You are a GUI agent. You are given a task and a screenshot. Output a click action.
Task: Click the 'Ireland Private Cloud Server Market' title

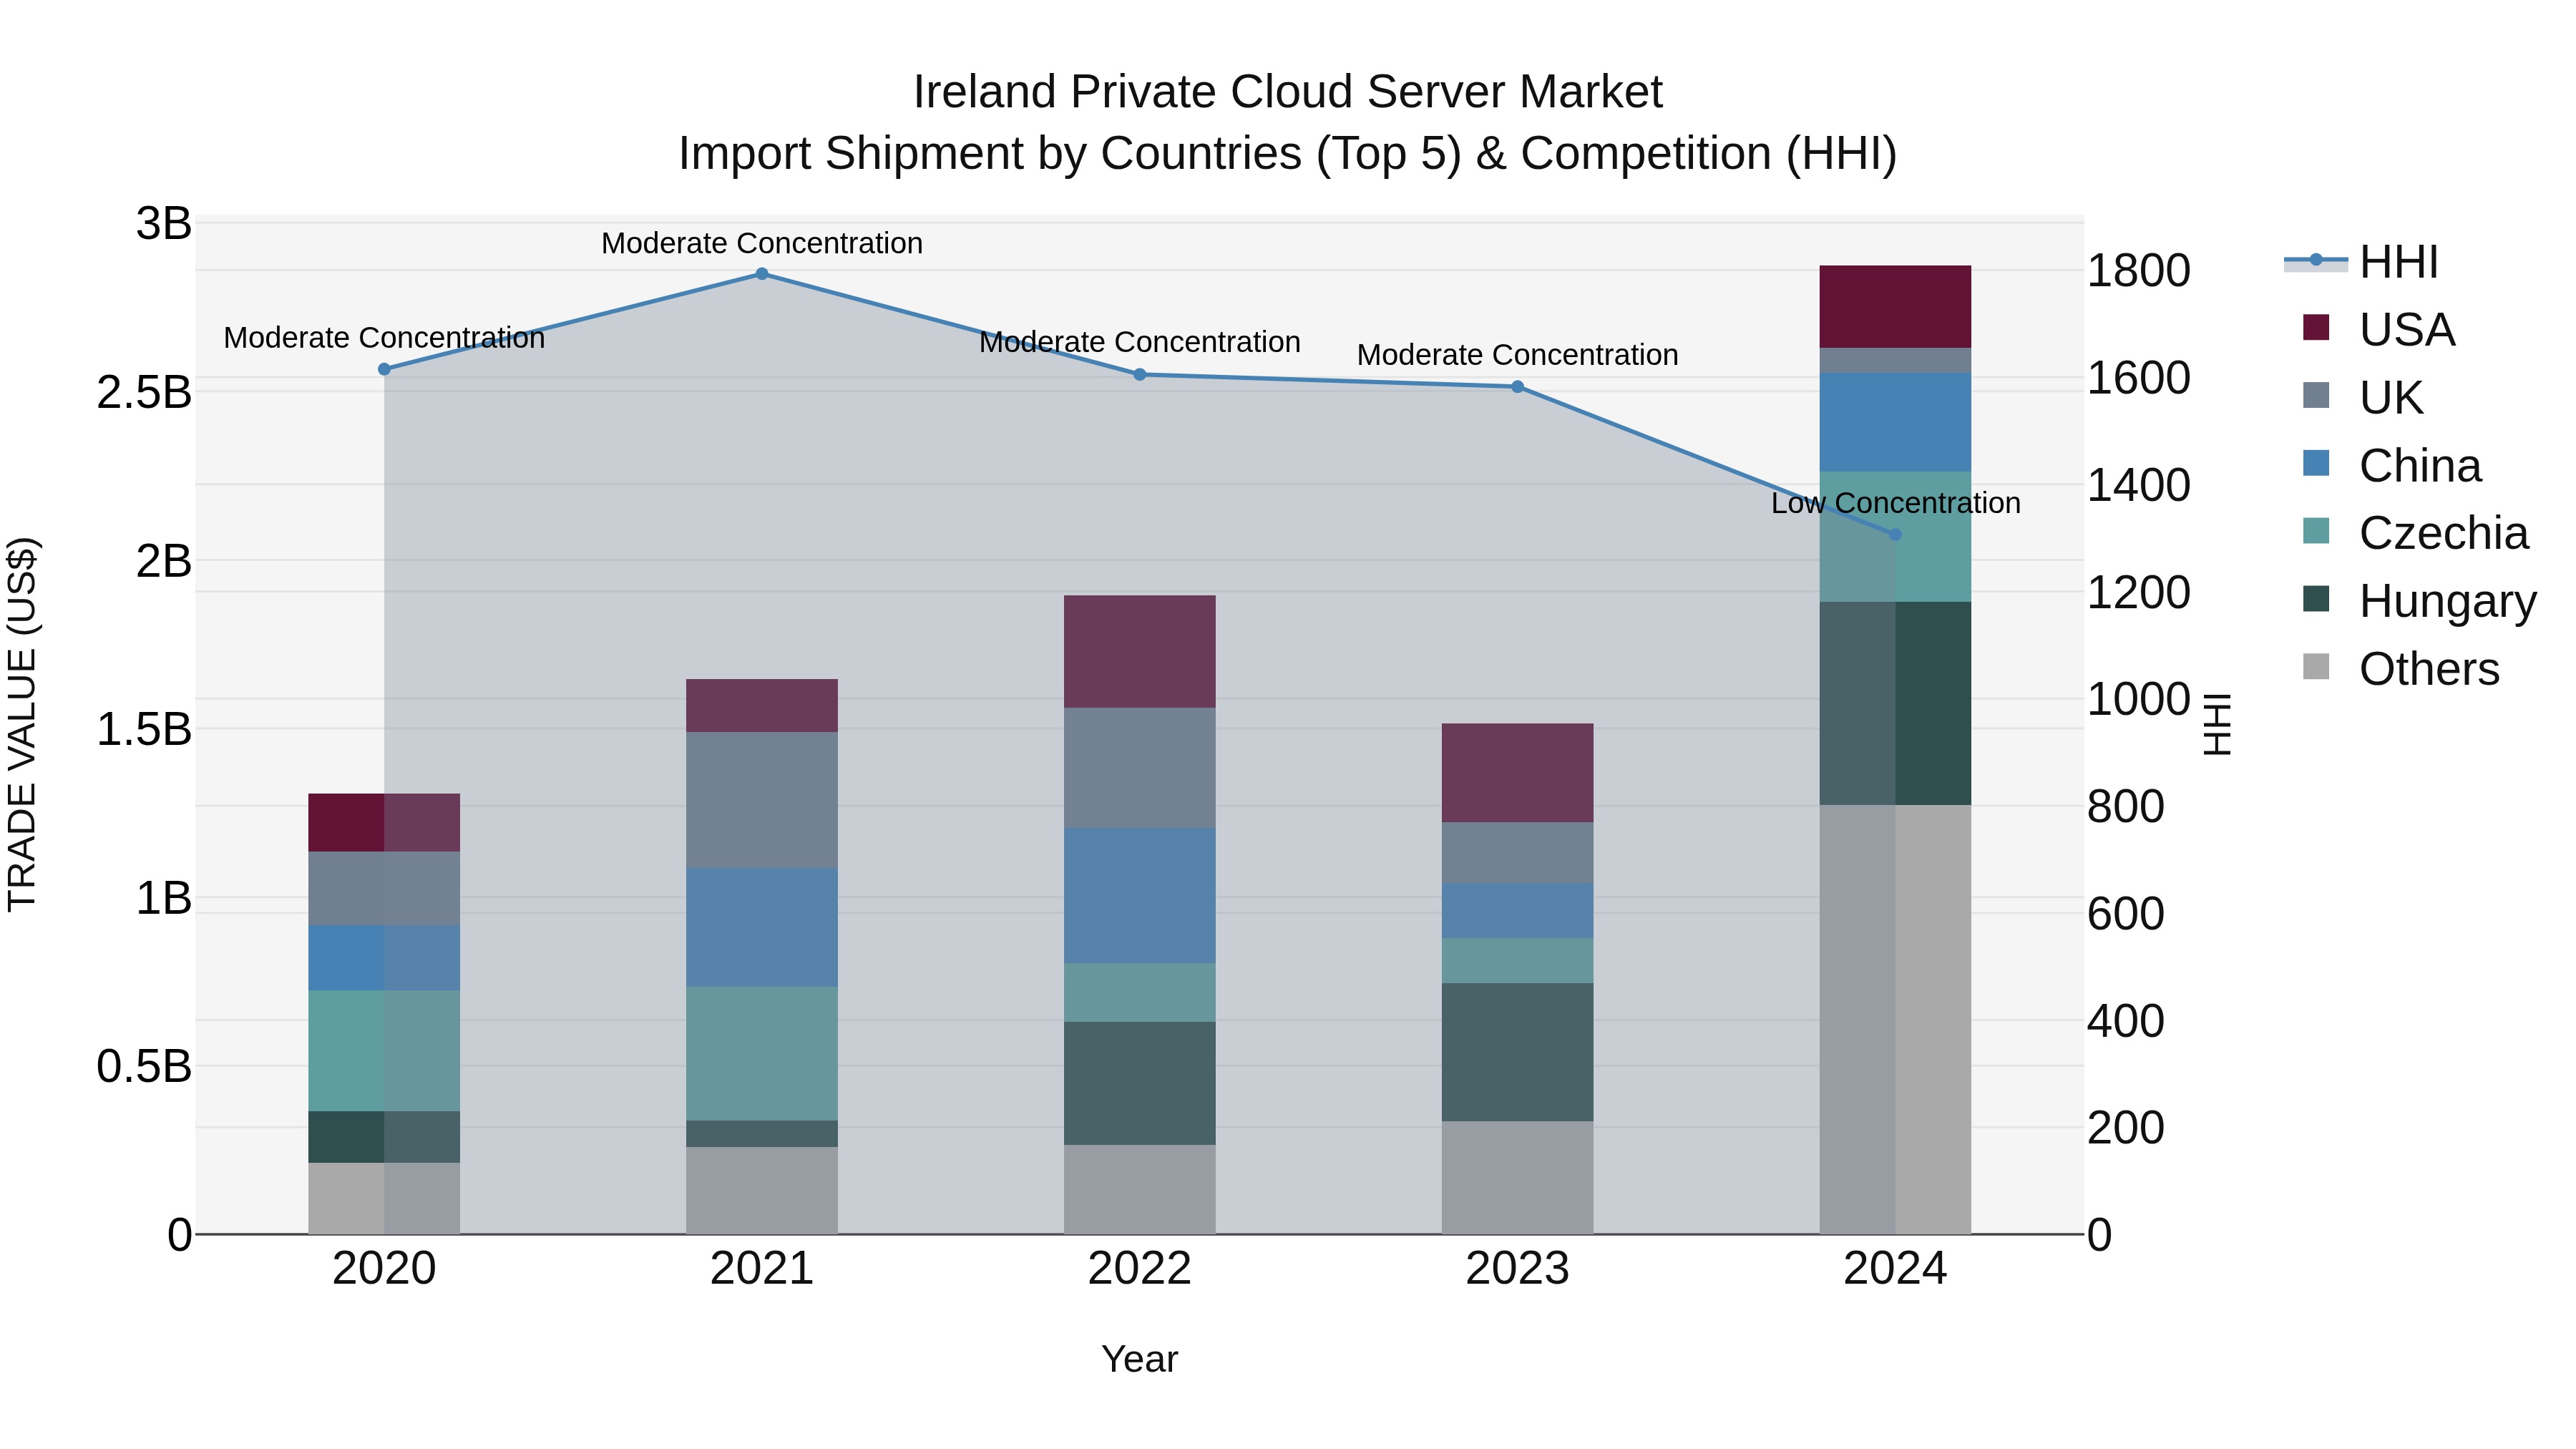tap(1288, 92)
